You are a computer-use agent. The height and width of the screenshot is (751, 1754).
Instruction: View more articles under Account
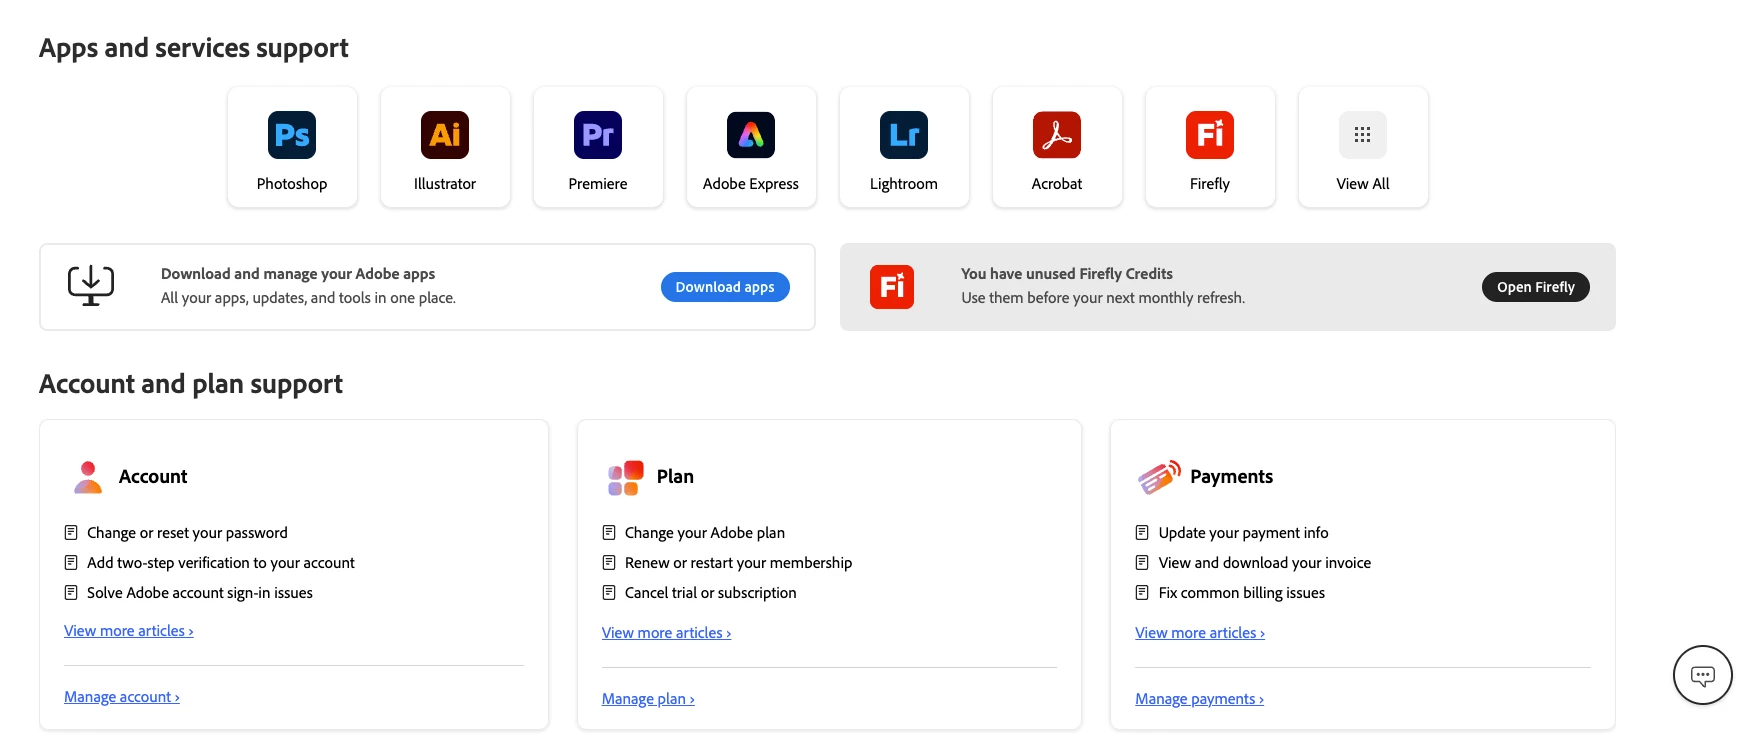(x=129, y=631)
